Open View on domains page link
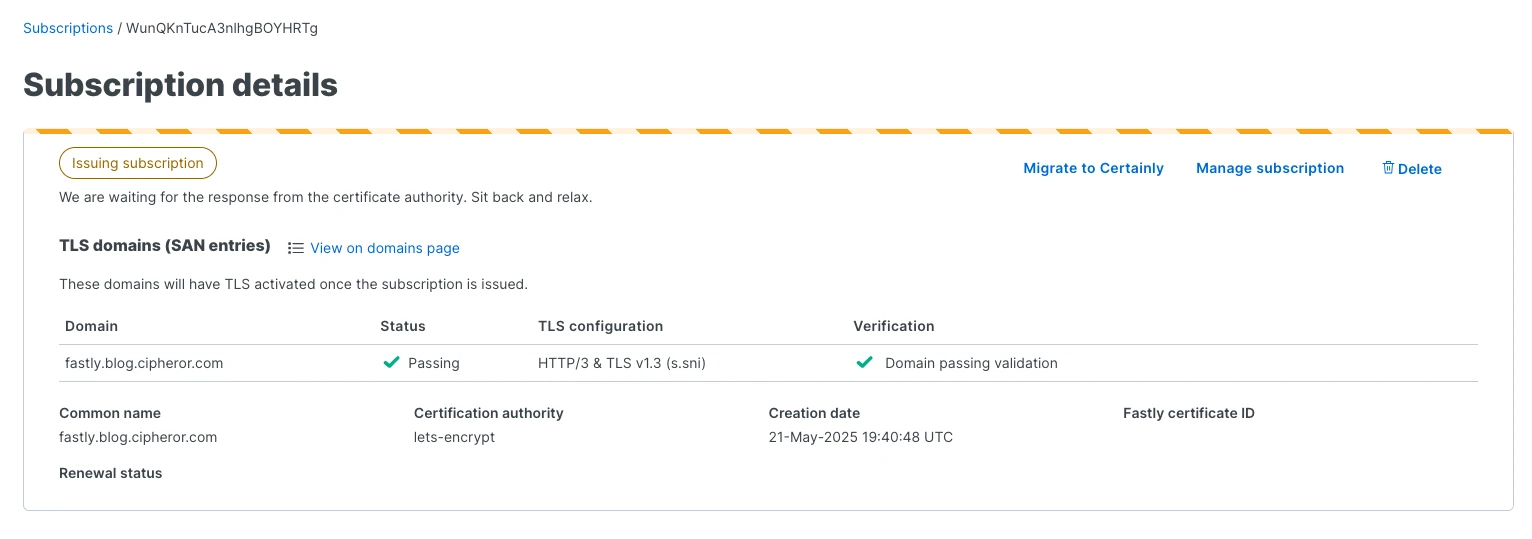This screenshot has width=1532, height=539. 385,248
